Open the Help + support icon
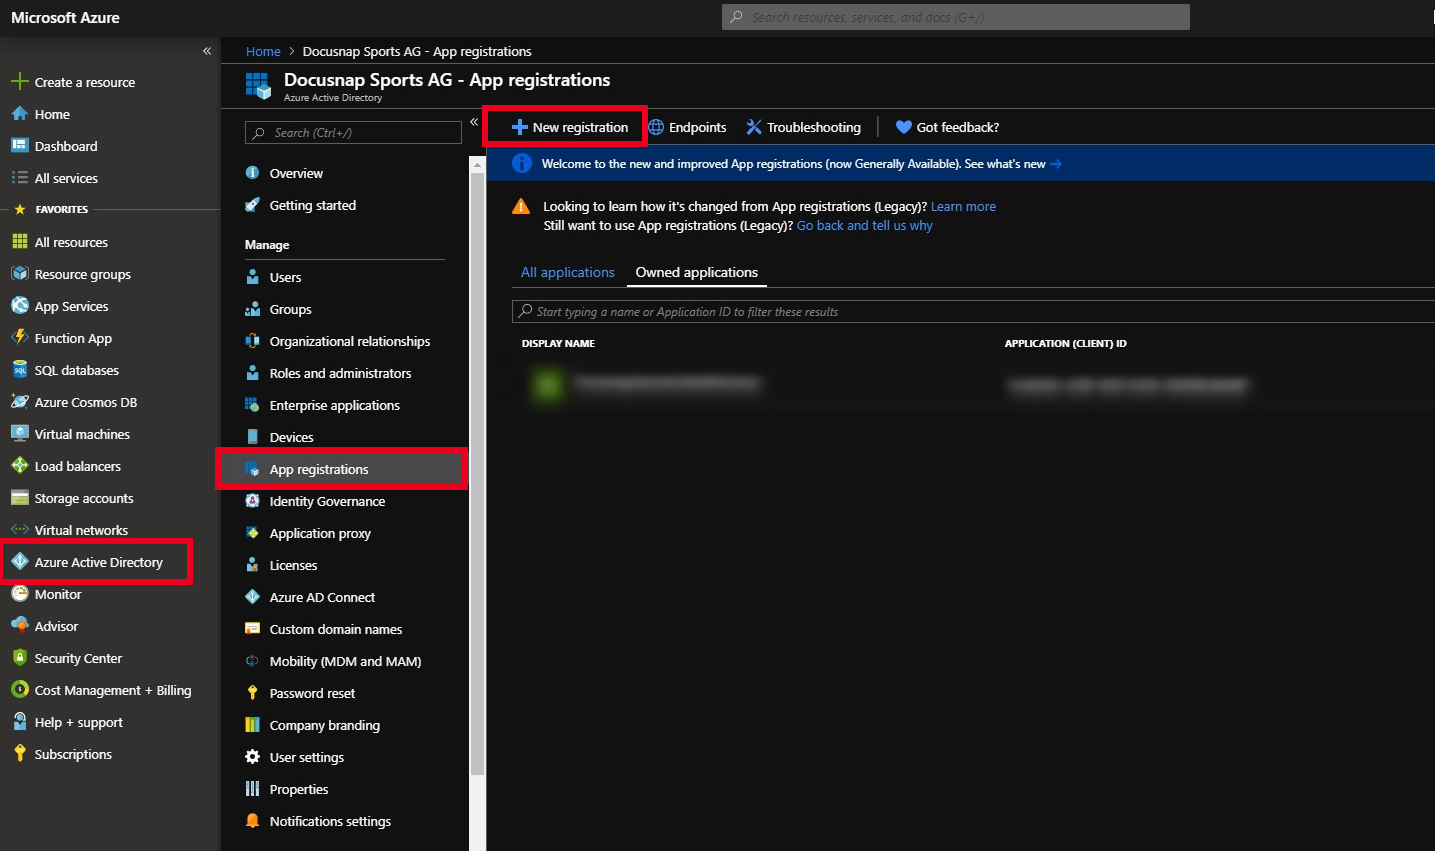This screenshot has height=851, width=1435. [x=19, y=722]
